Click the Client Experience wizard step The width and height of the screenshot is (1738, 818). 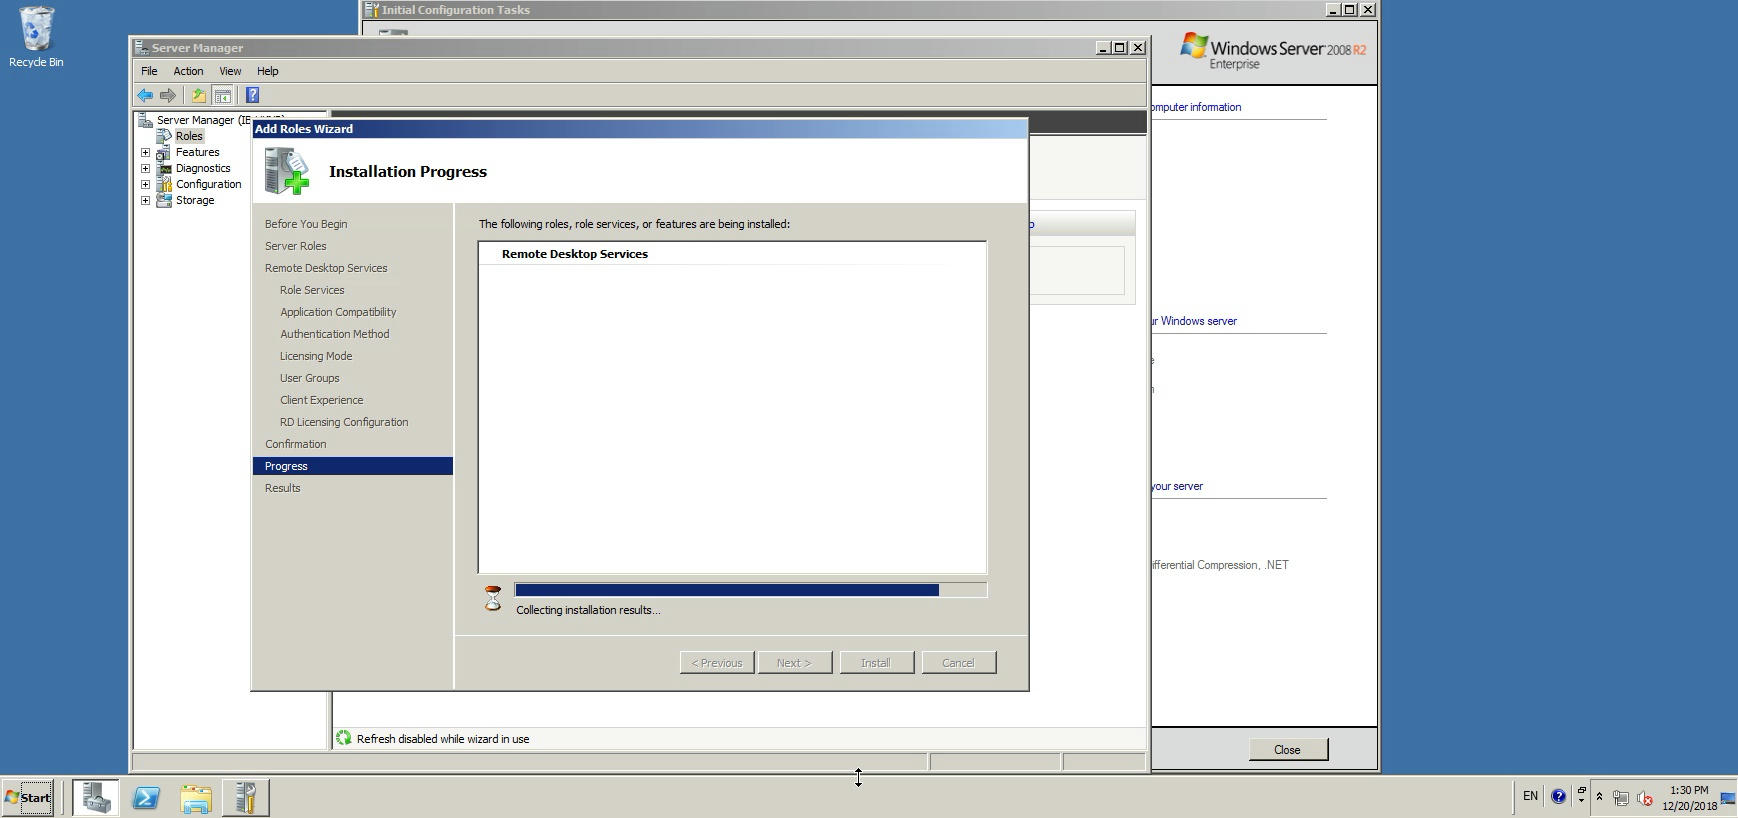(322, 400)
